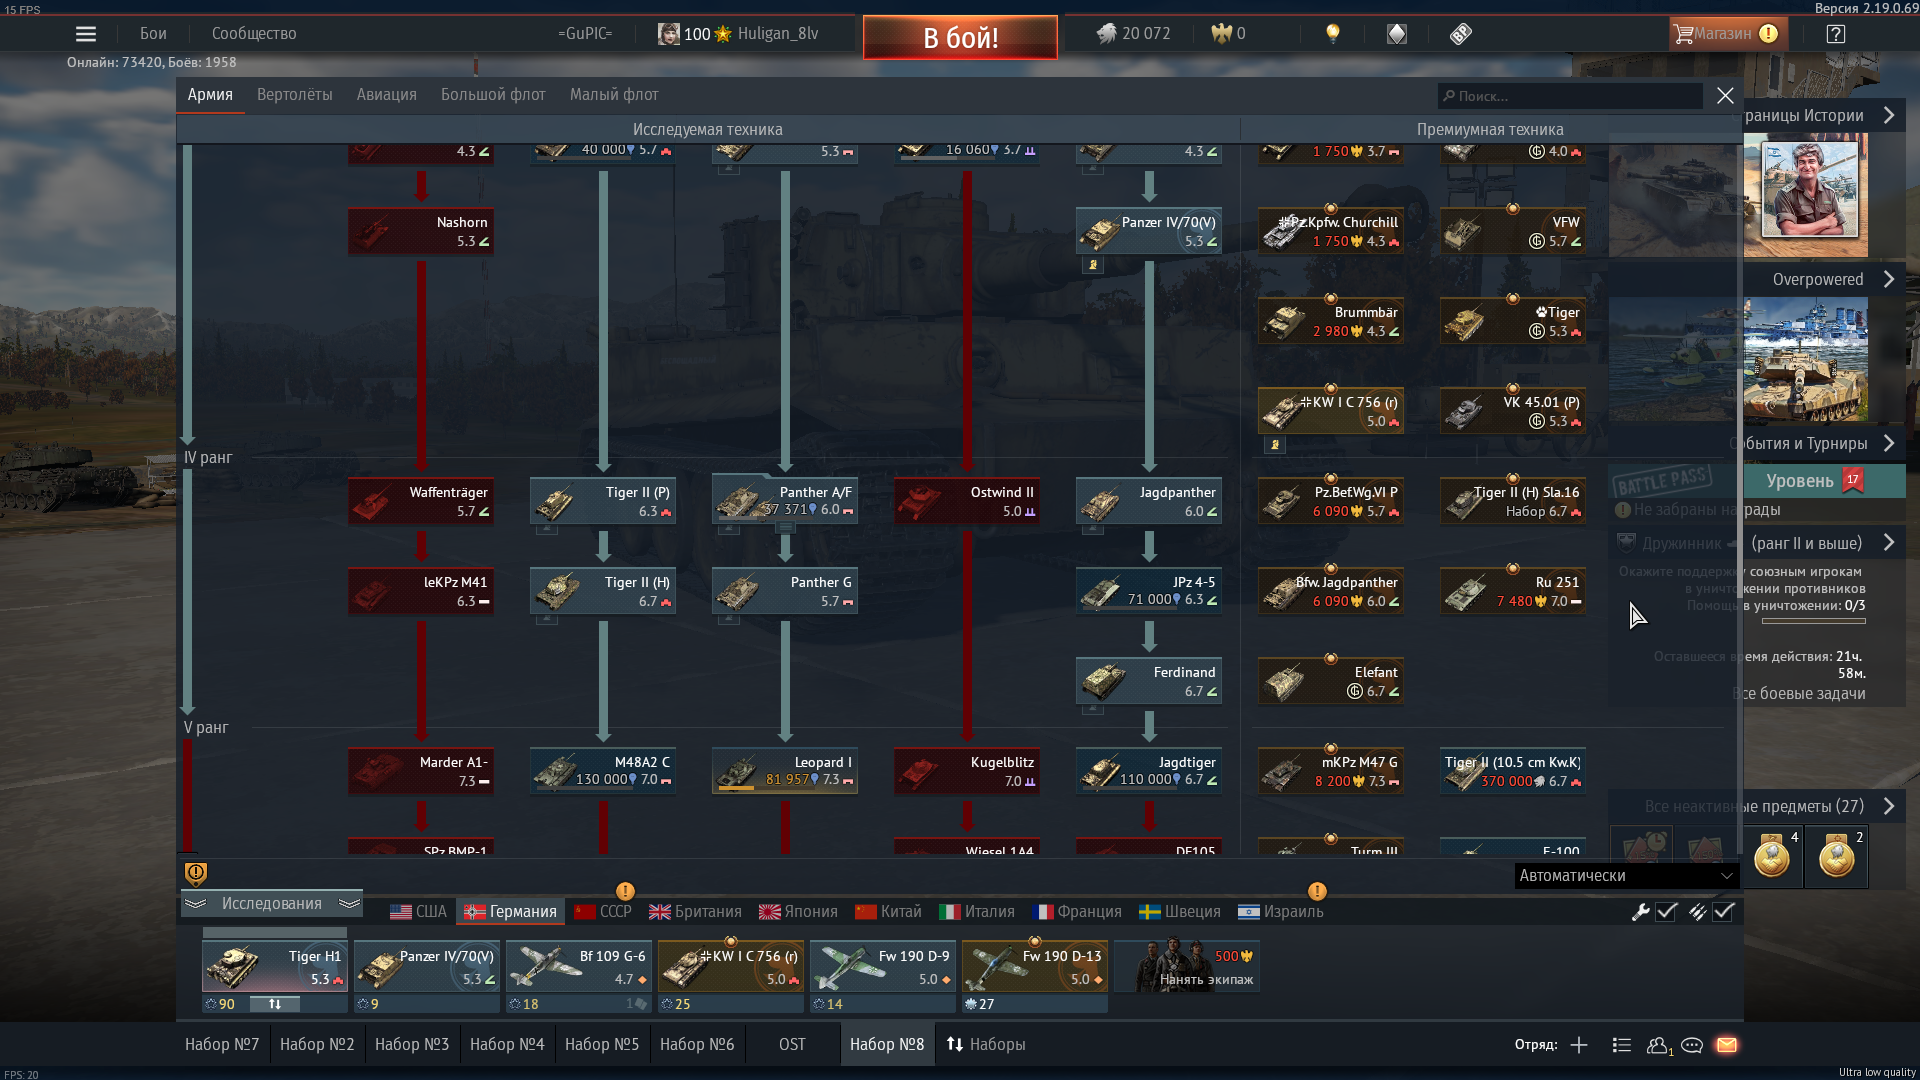Click the В бой! battle button
This screenshot has height=1080, width=1920.
point(960,38)
